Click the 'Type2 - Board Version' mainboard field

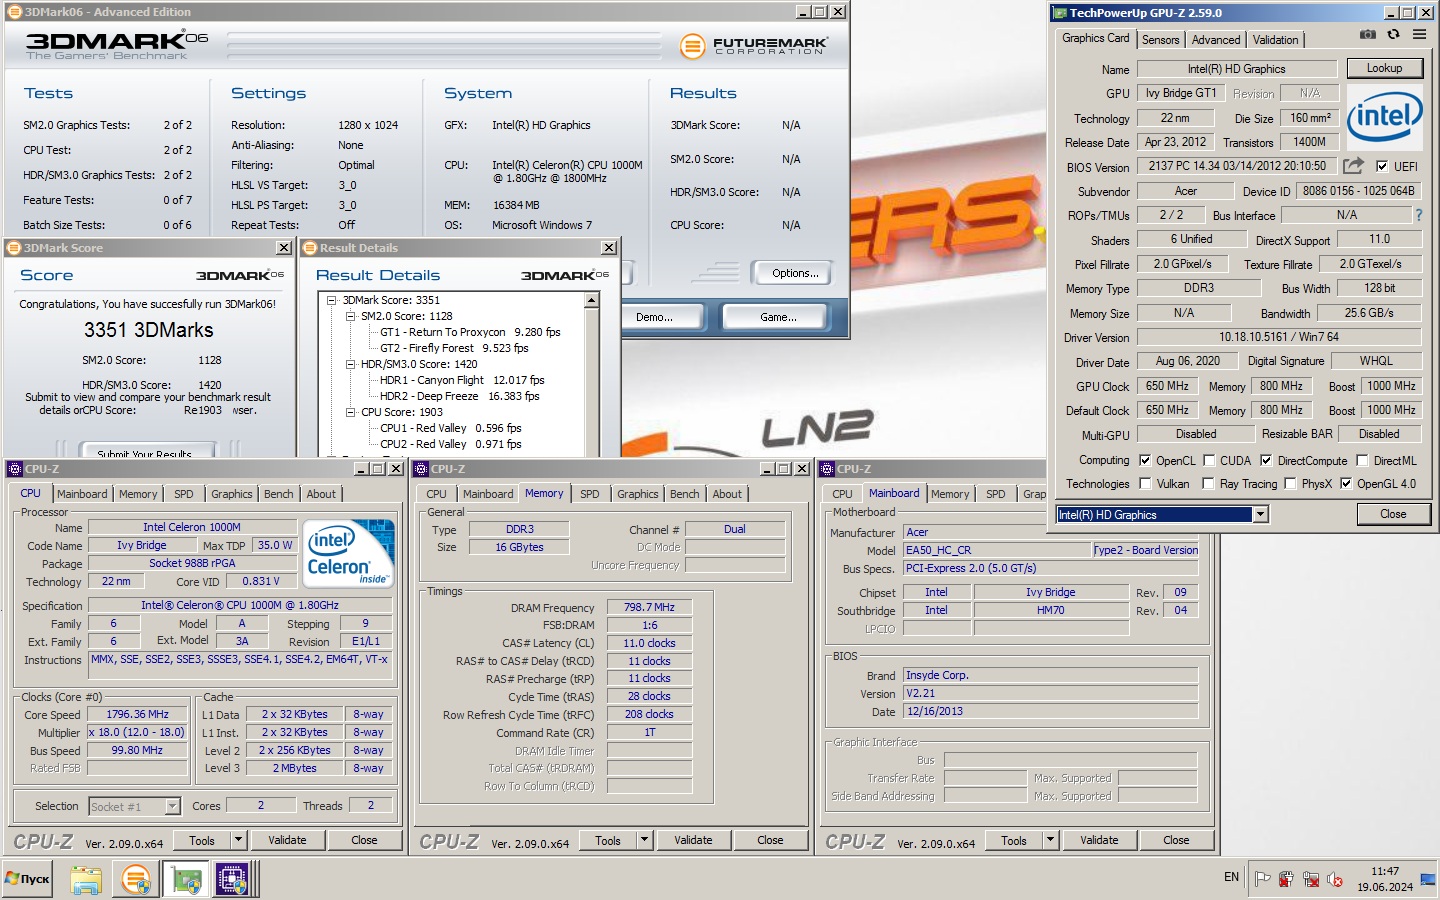1145,550
